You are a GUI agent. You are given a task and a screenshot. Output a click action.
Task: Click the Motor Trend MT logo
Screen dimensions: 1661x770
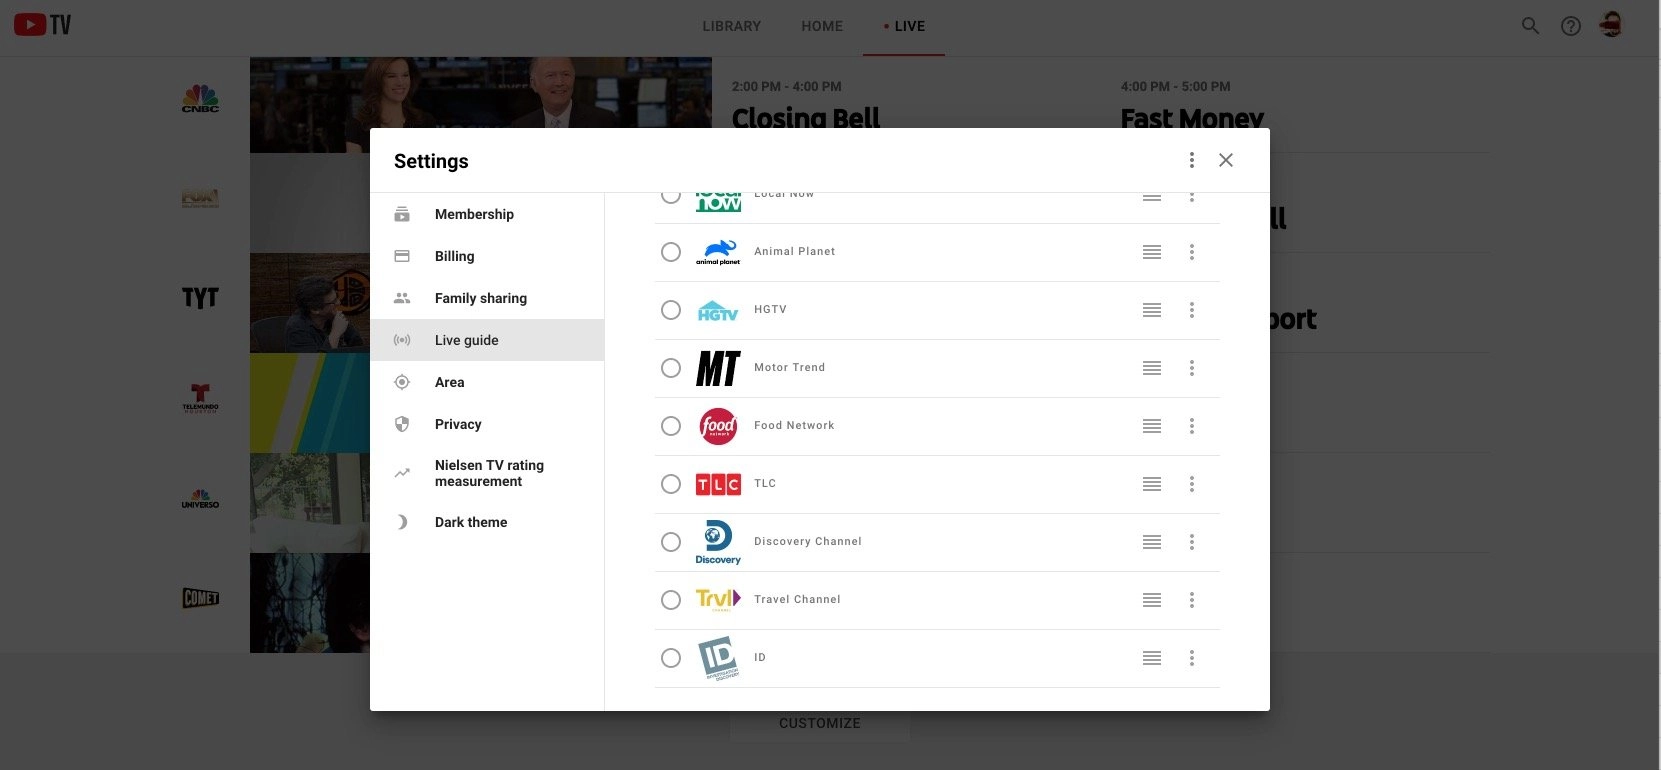[718, 368]
